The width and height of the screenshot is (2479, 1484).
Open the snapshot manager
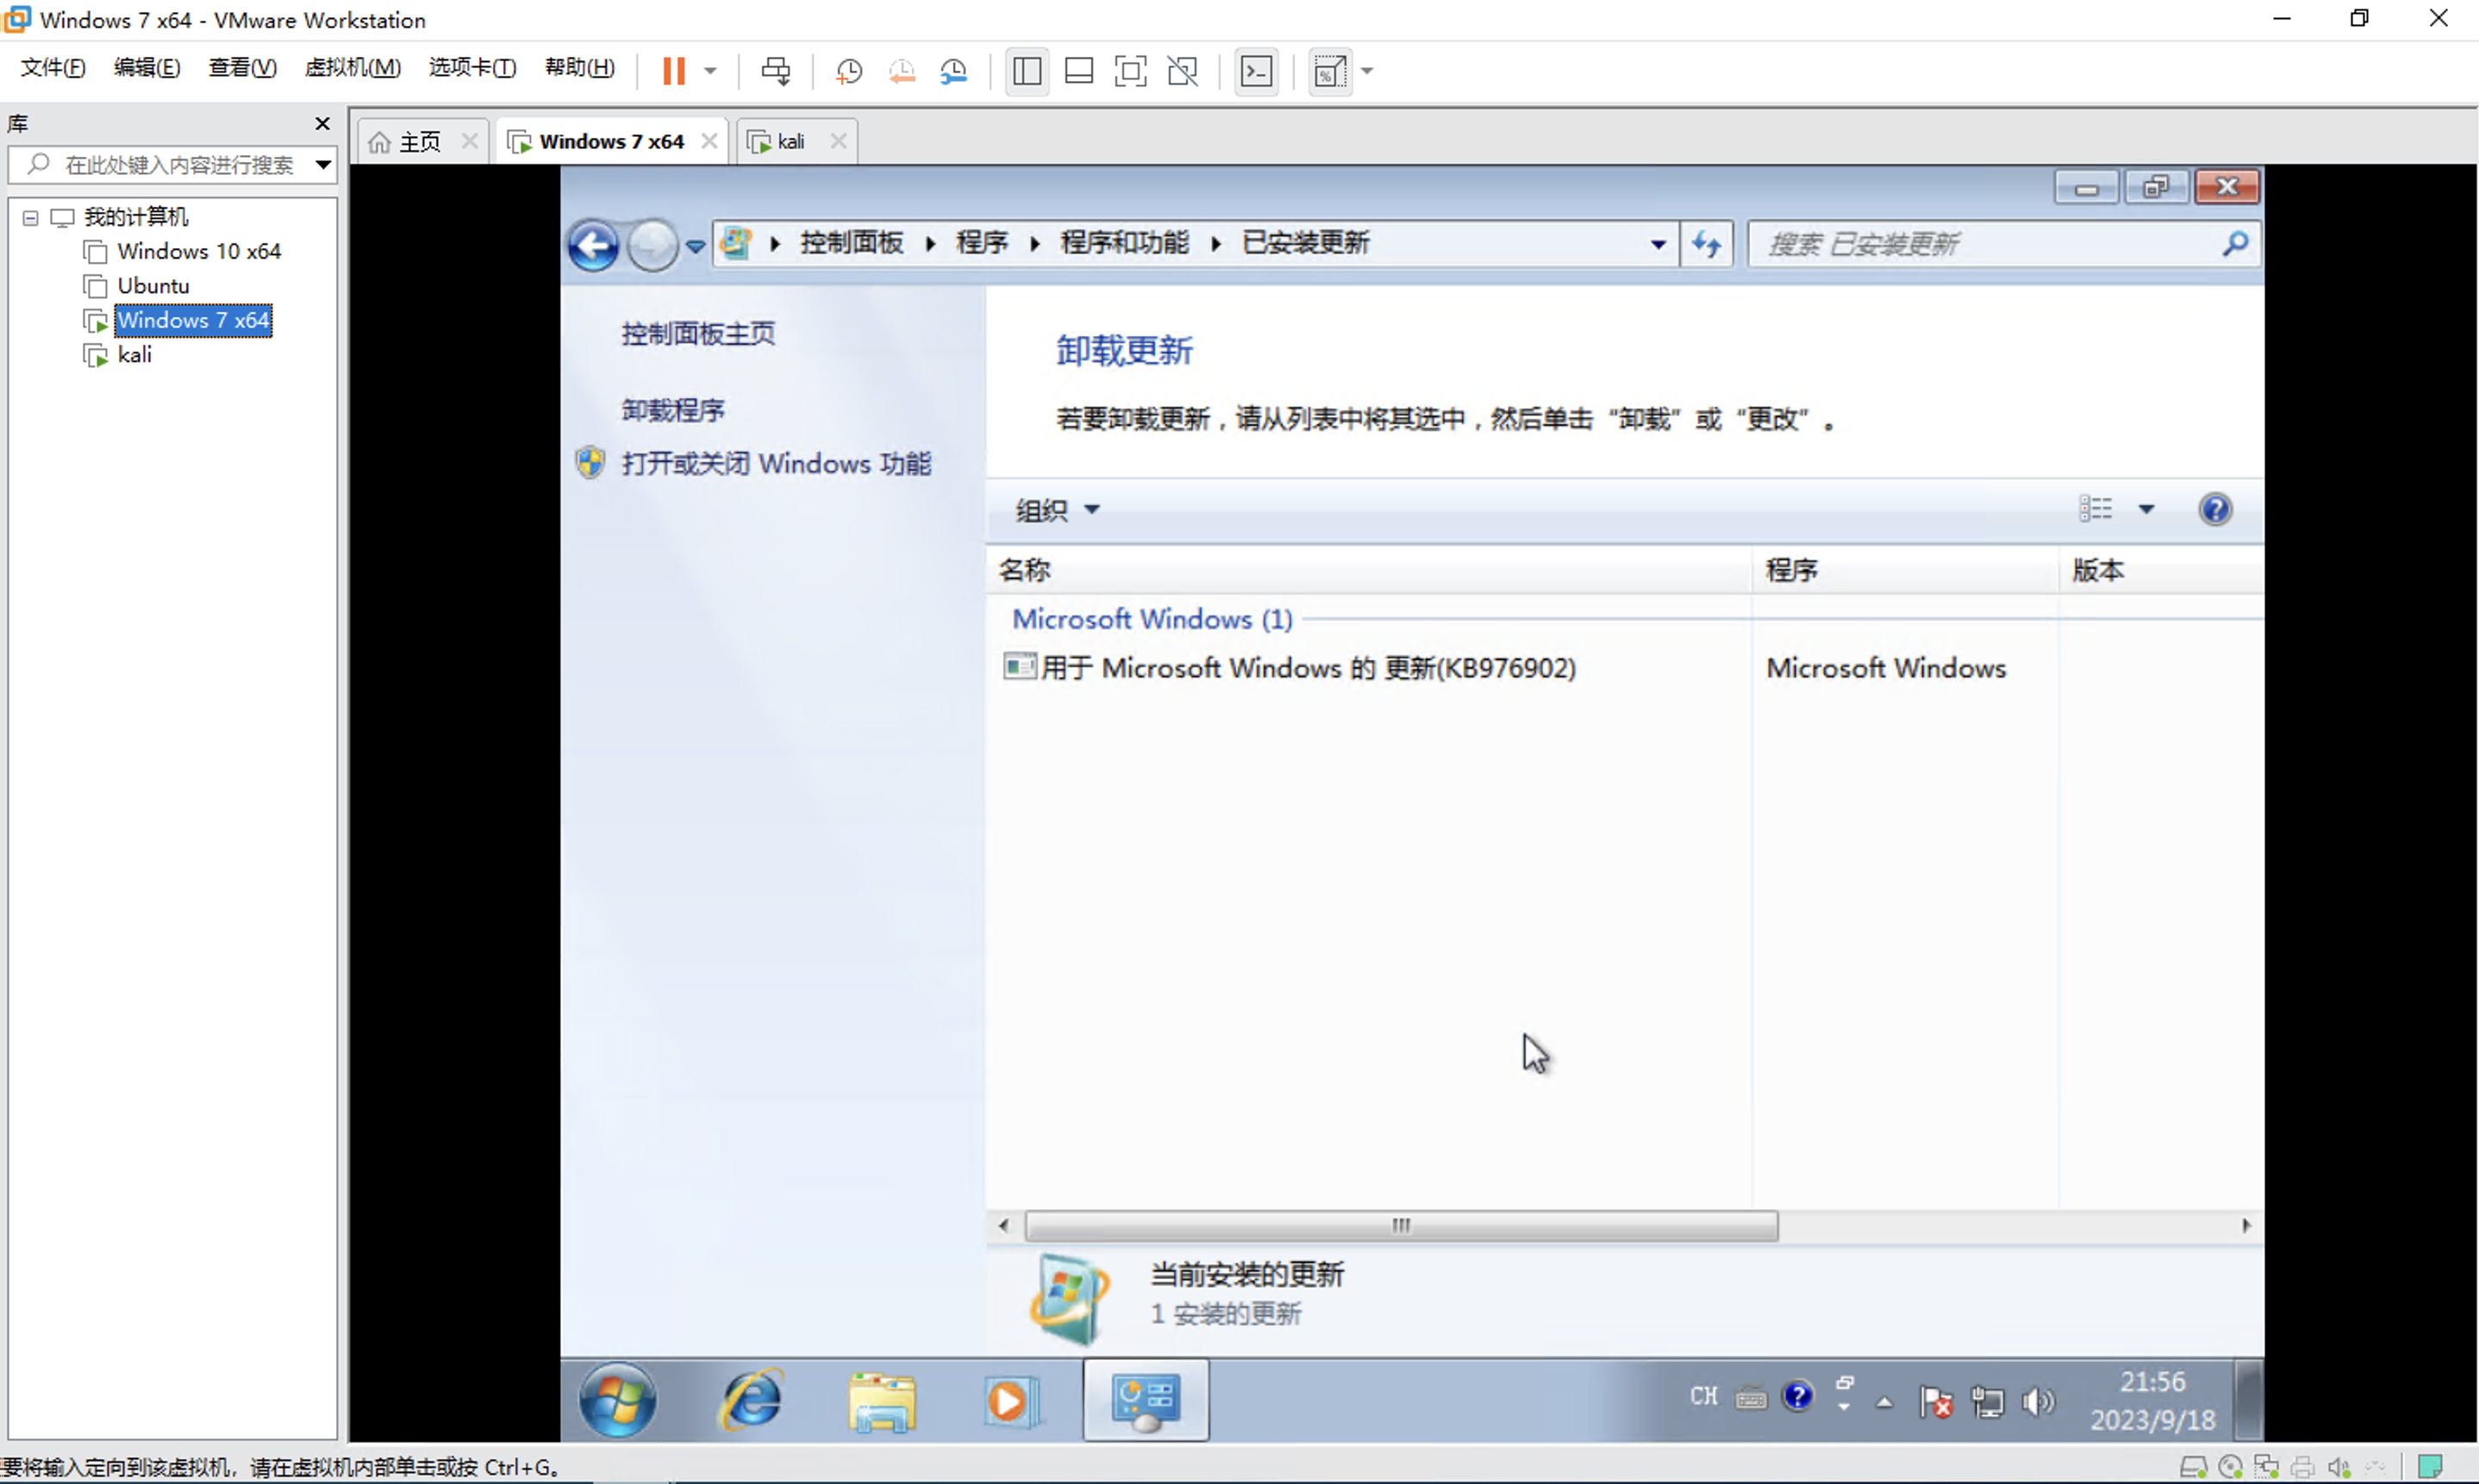click(x=953, y=71)
